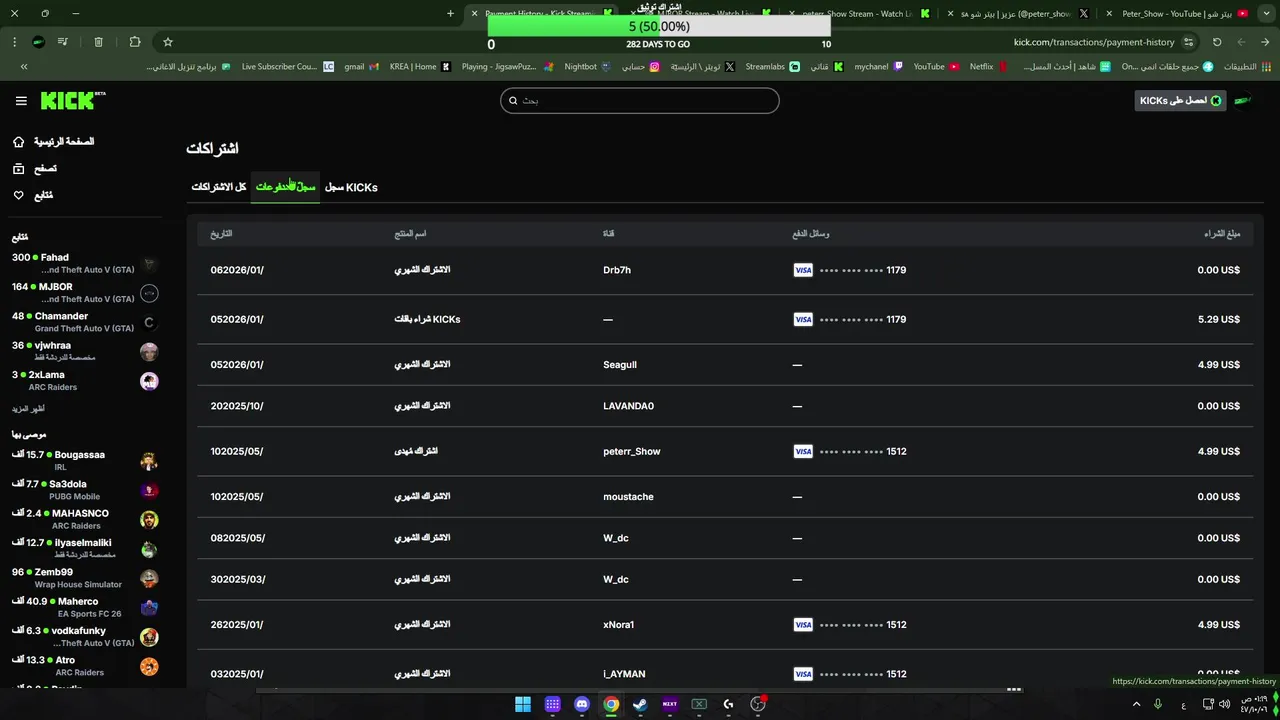Open NZXT app from the taskbar
The image size is (1280, 720).
click(x=670, y=704)
